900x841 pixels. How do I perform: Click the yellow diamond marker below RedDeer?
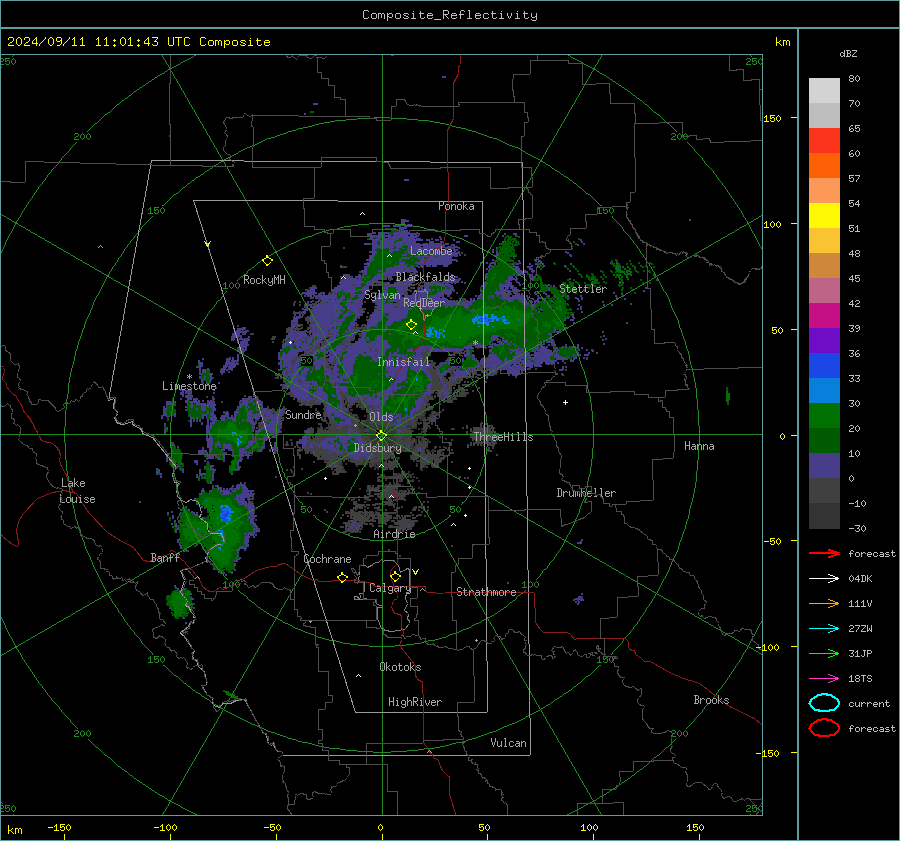(x=411, y=325)
